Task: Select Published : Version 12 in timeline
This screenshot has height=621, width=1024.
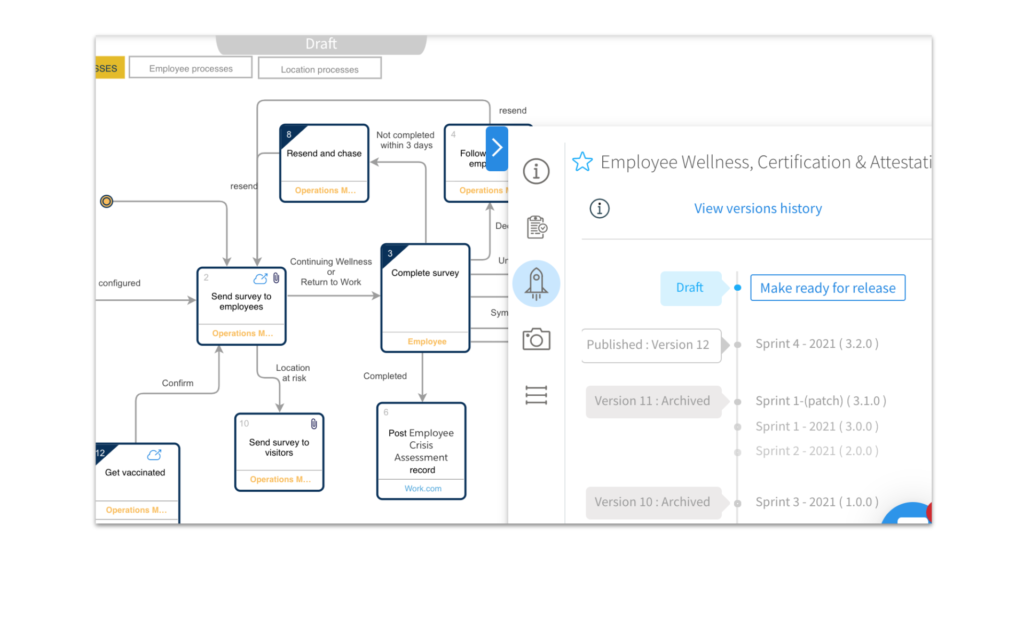Action: point(648,345)
